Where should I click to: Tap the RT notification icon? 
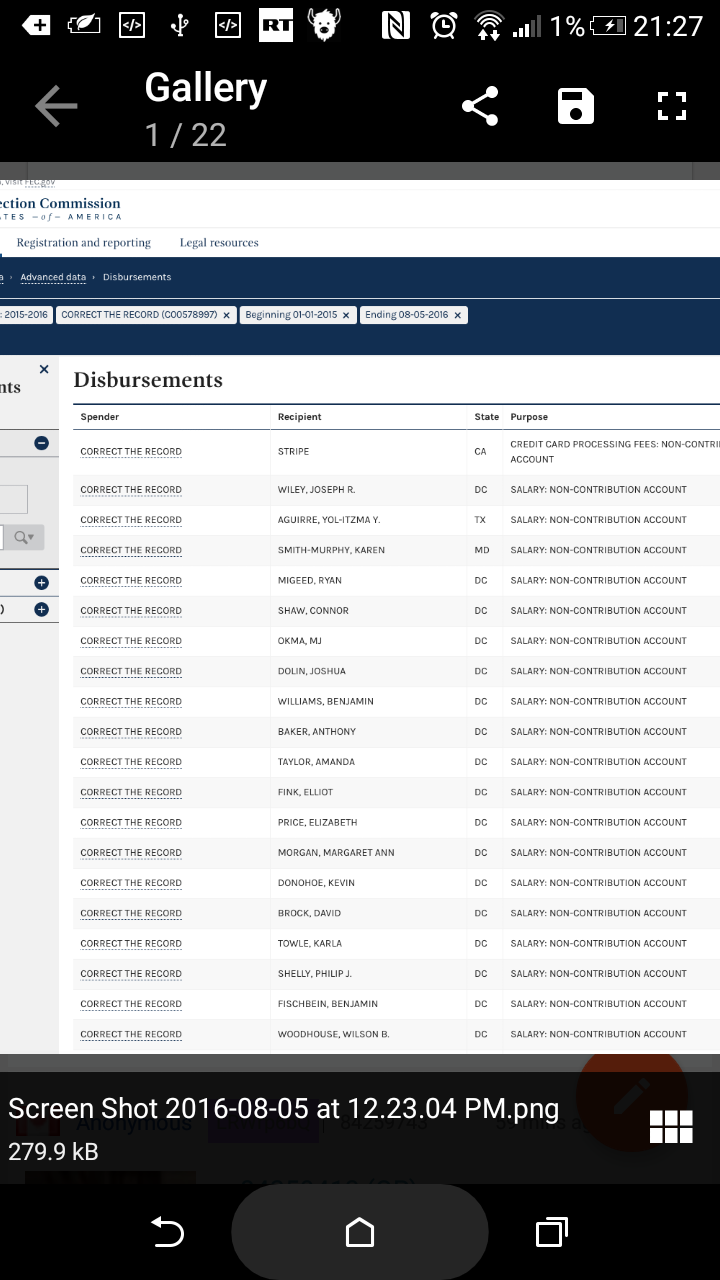coord(276,26)
